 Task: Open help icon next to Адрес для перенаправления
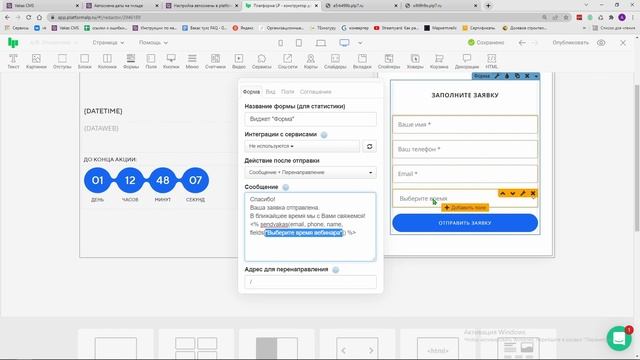click(x=336, y=269)
